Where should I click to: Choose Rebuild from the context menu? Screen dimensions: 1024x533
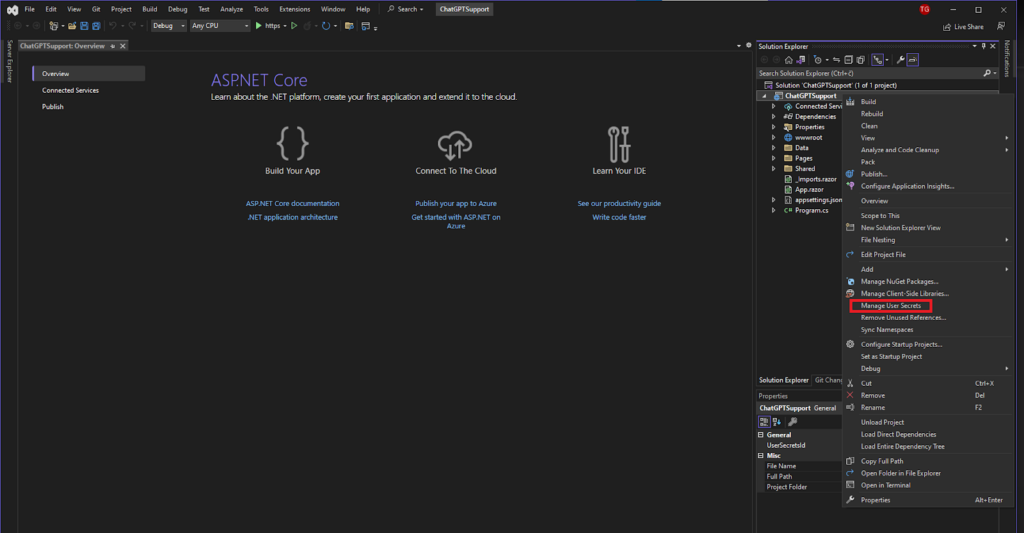coord(871,114)
